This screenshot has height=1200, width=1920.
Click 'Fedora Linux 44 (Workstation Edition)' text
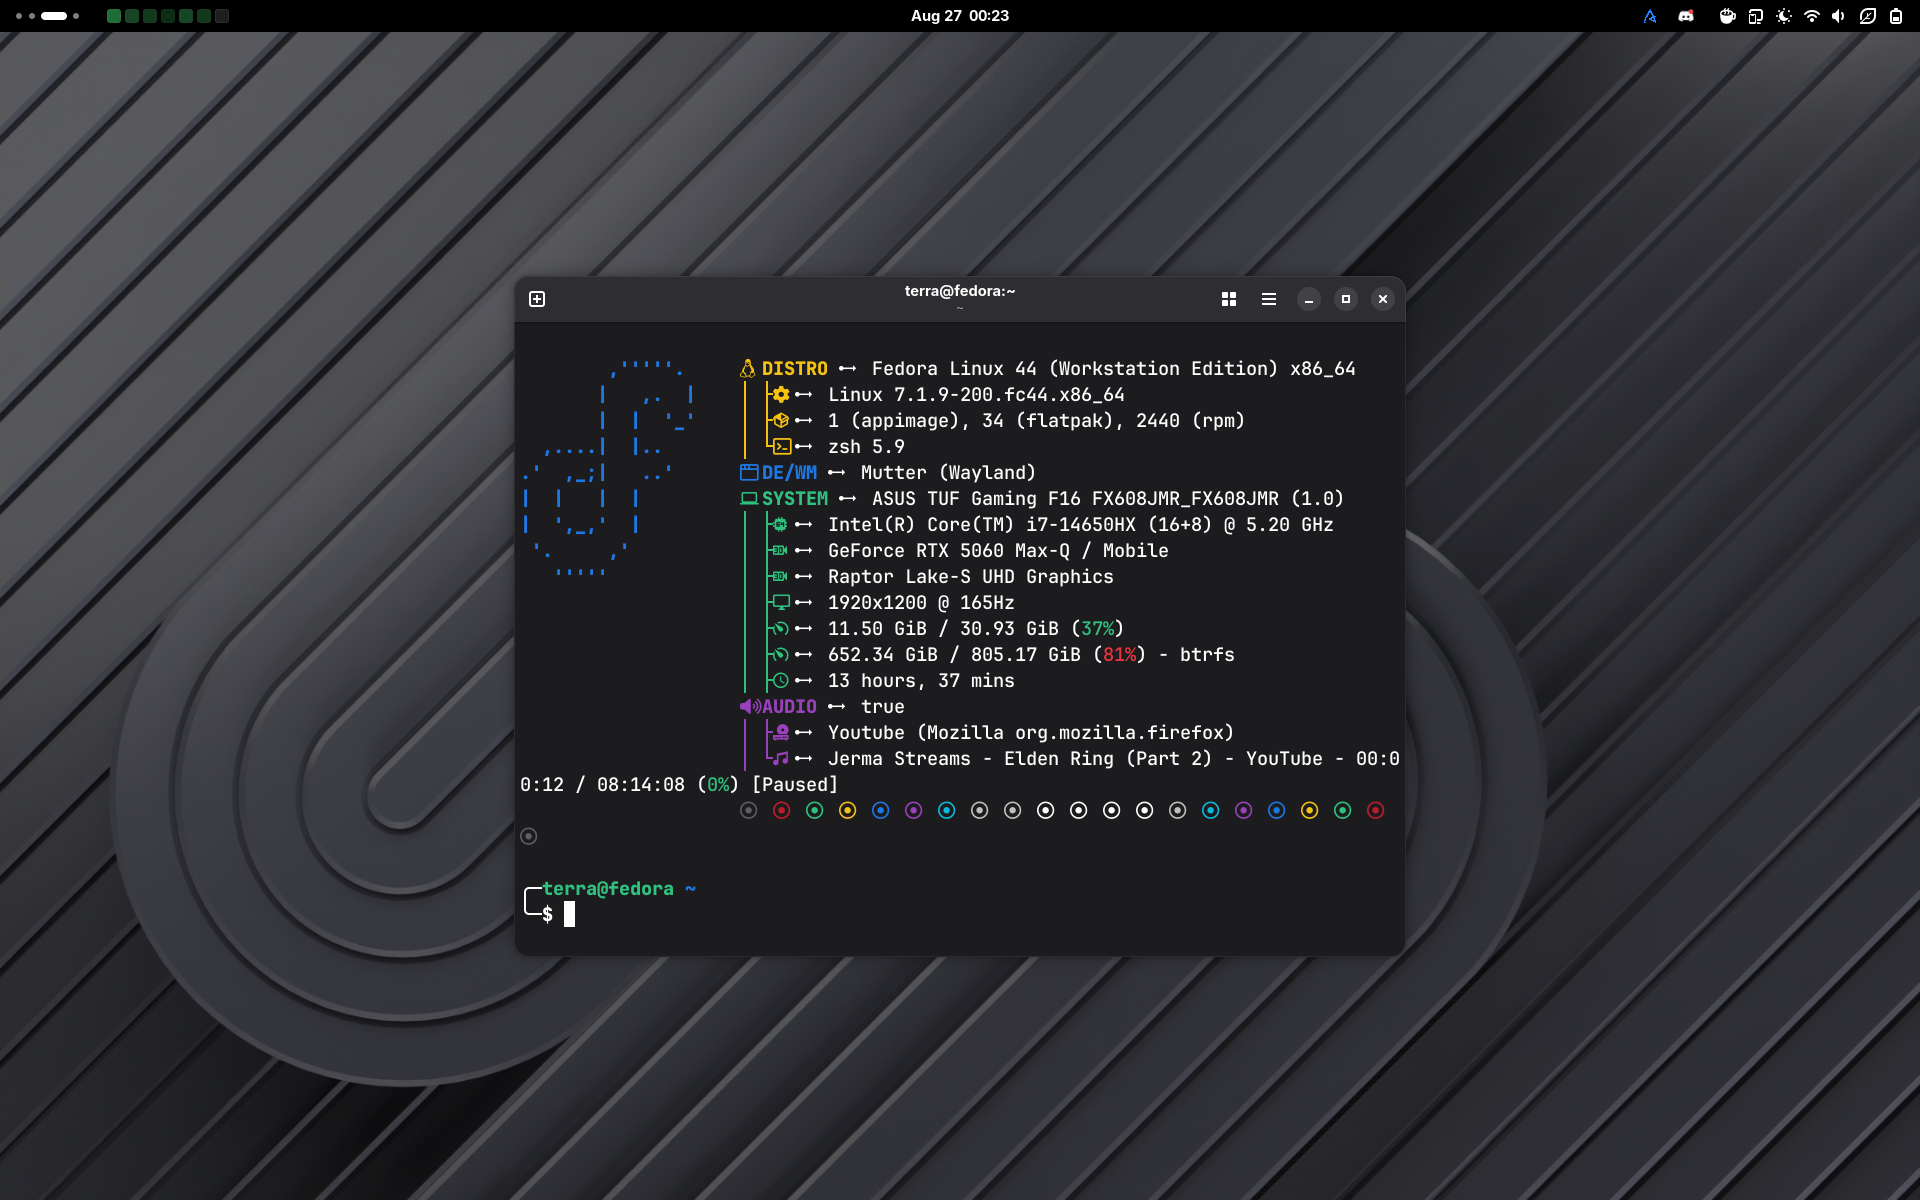pos(1075,368)
